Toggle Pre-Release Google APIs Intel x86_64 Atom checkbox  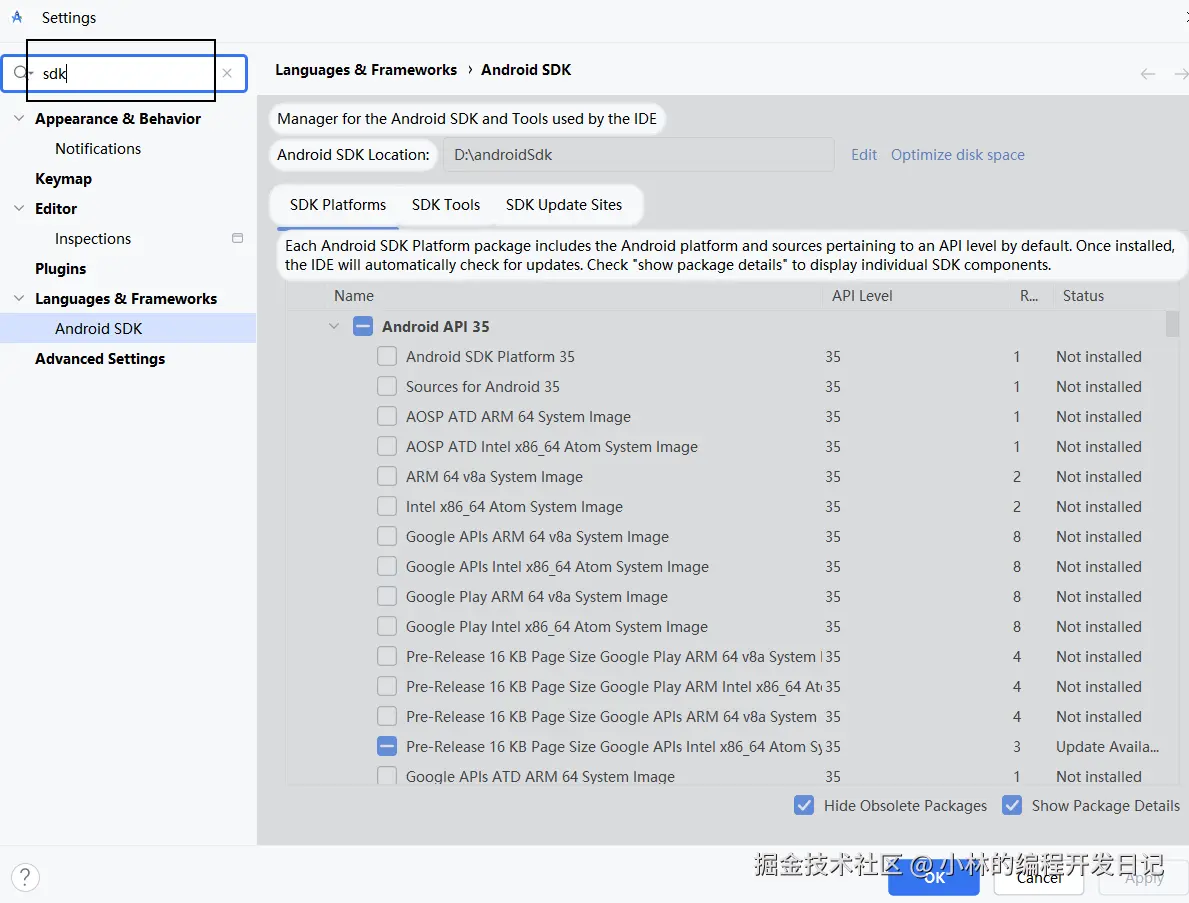(x=387, y=747)
